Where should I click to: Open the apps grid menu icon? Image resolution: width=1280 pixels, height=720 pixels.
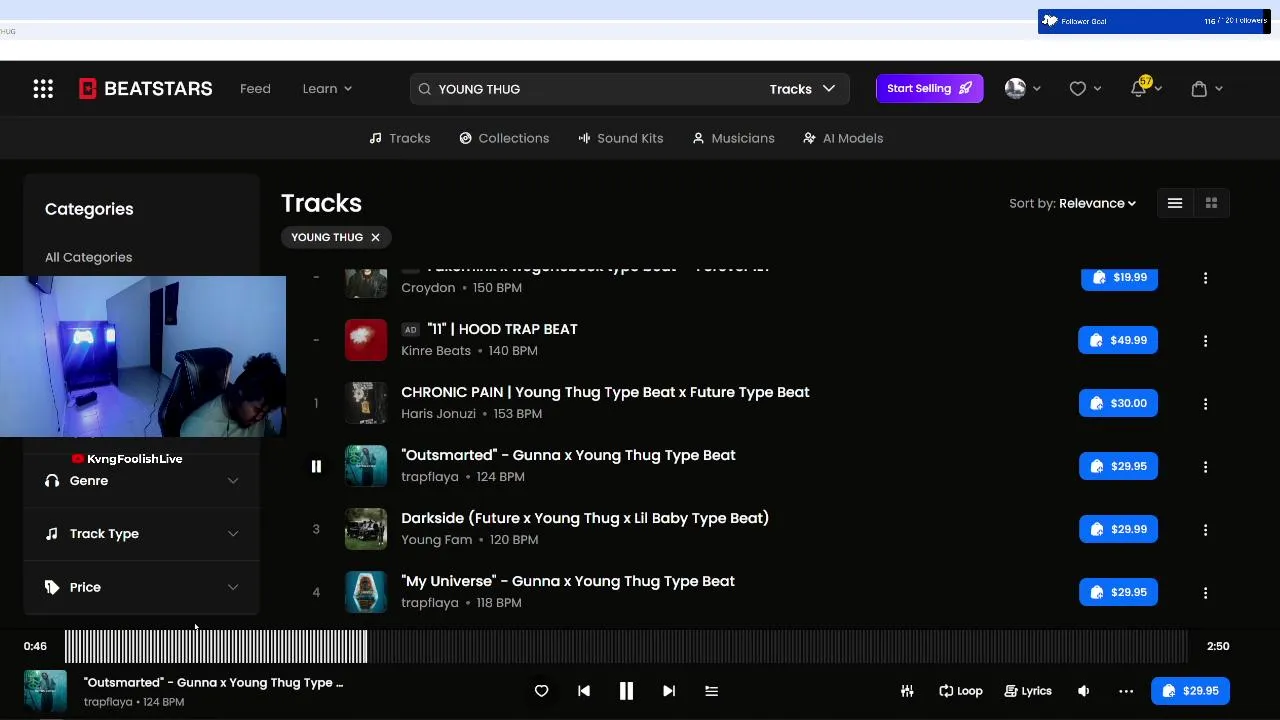(x=43, y=89)
